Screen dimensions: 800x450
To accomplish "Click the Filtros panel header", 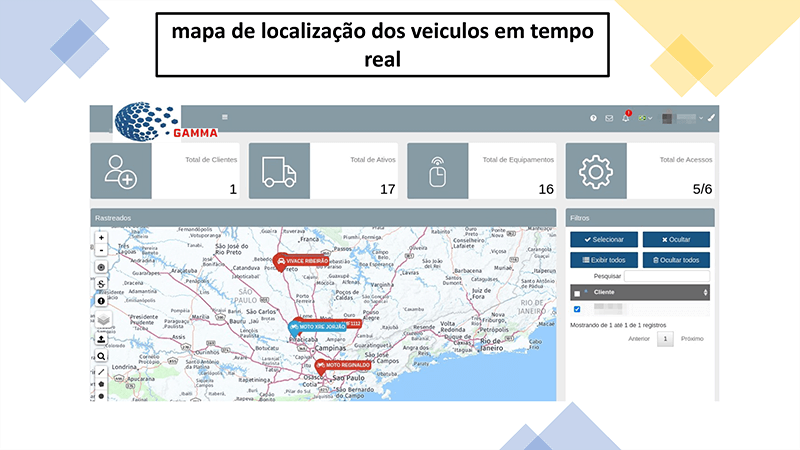I will pos(640,218).
